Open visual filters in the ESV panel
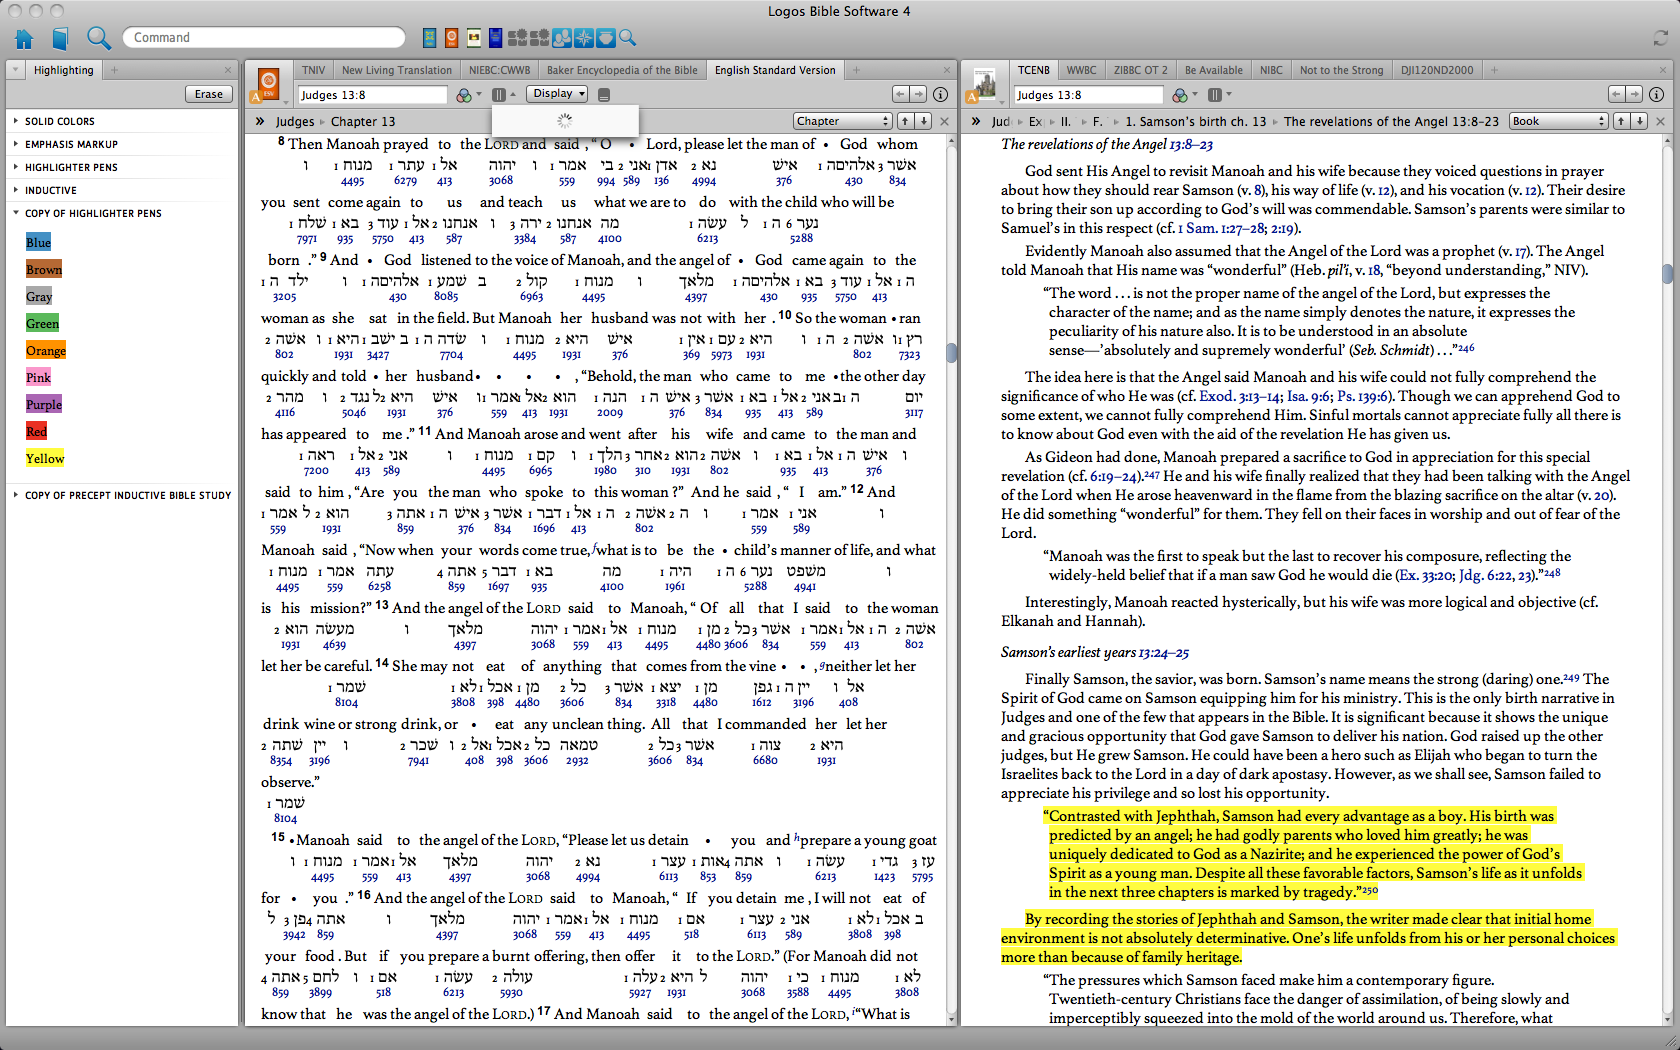The width and height of the screenshot is (1680, 1050). 466,95
